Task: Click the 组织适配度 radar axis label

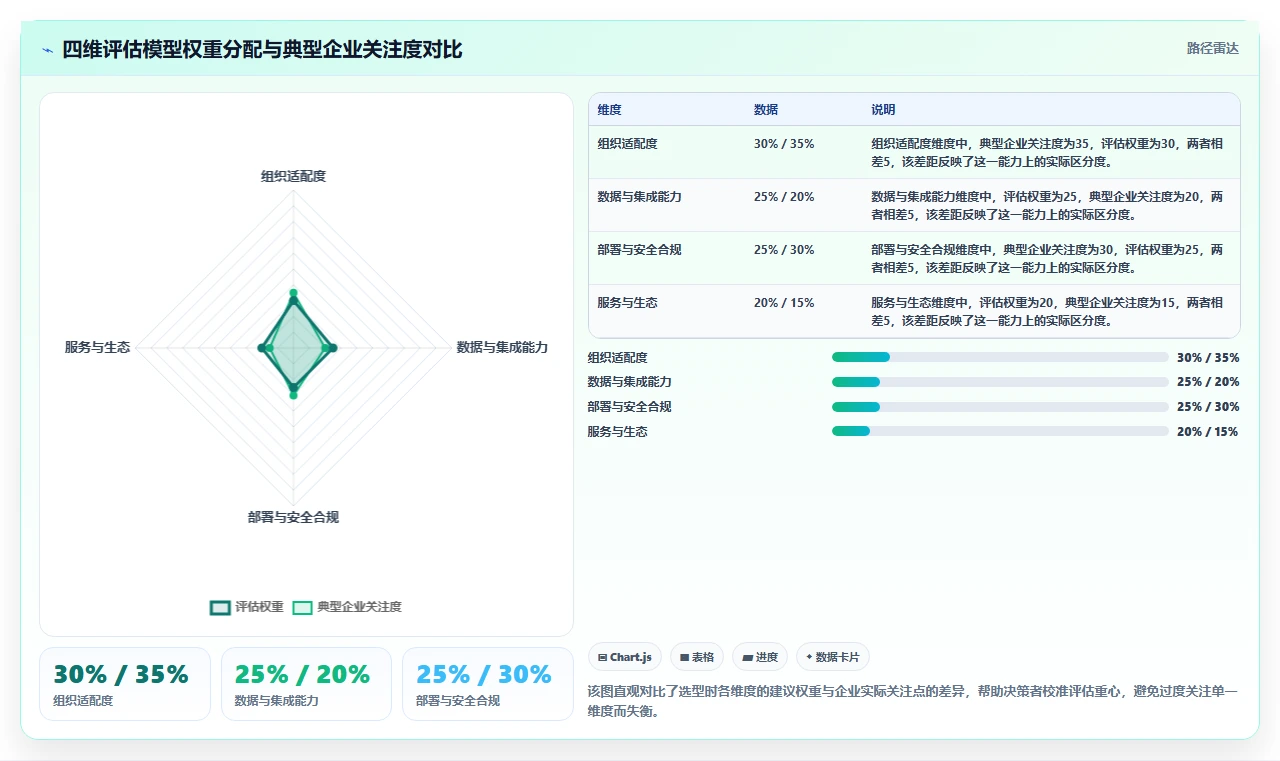Action: (x=293, y=176)
